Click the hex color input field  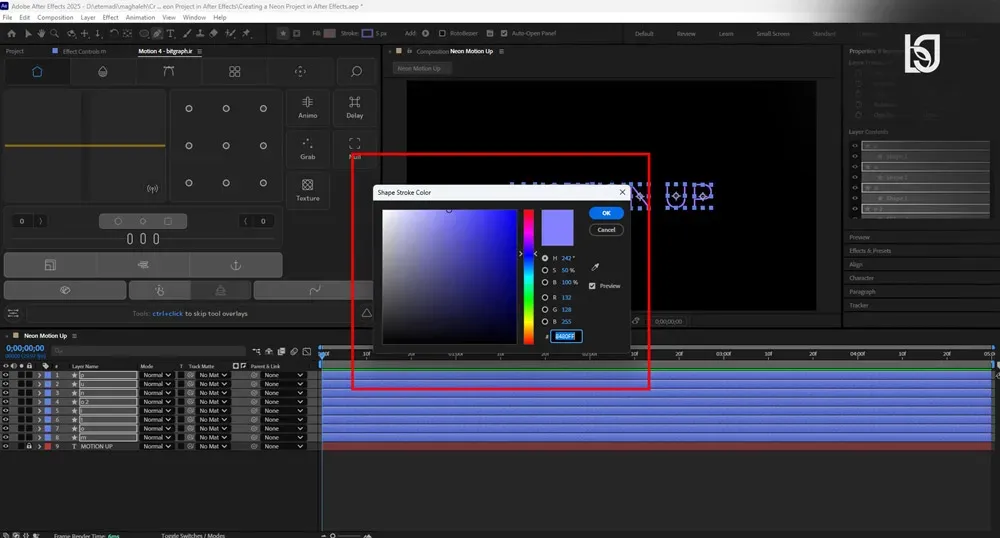coord(566,336)
